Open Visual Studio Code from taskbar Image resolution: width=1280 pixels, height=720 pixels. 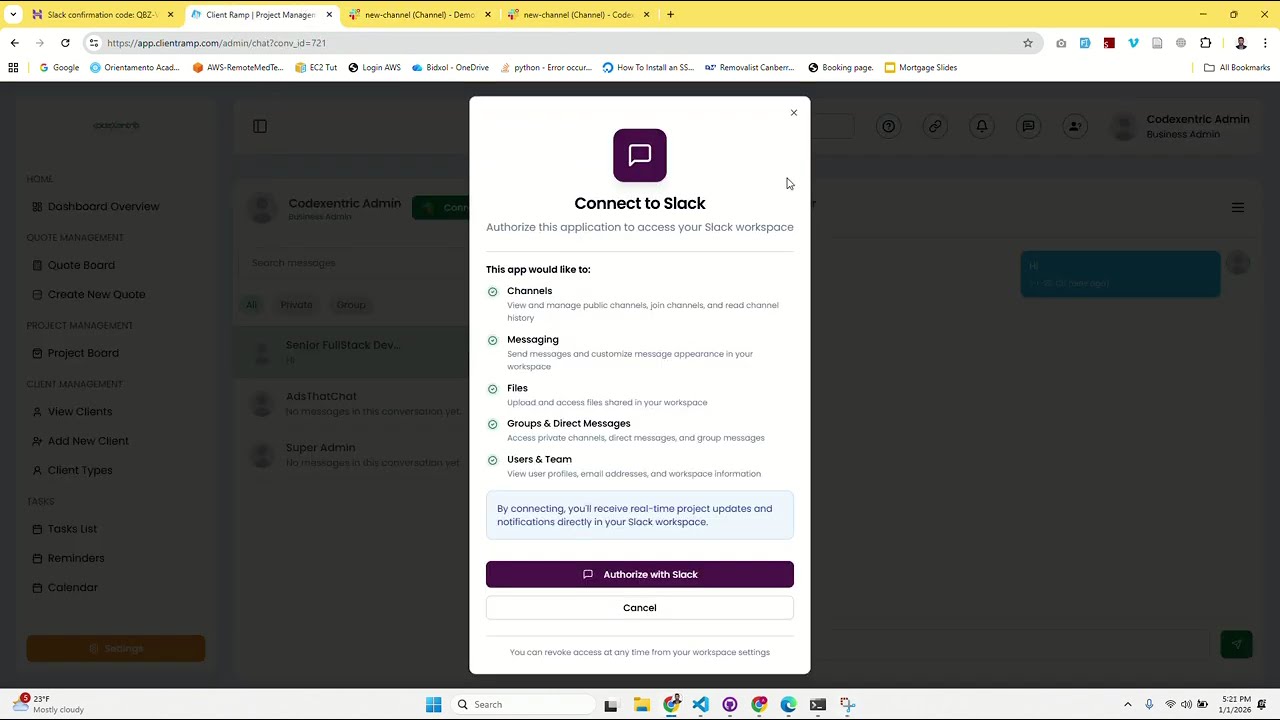[701, 705]
